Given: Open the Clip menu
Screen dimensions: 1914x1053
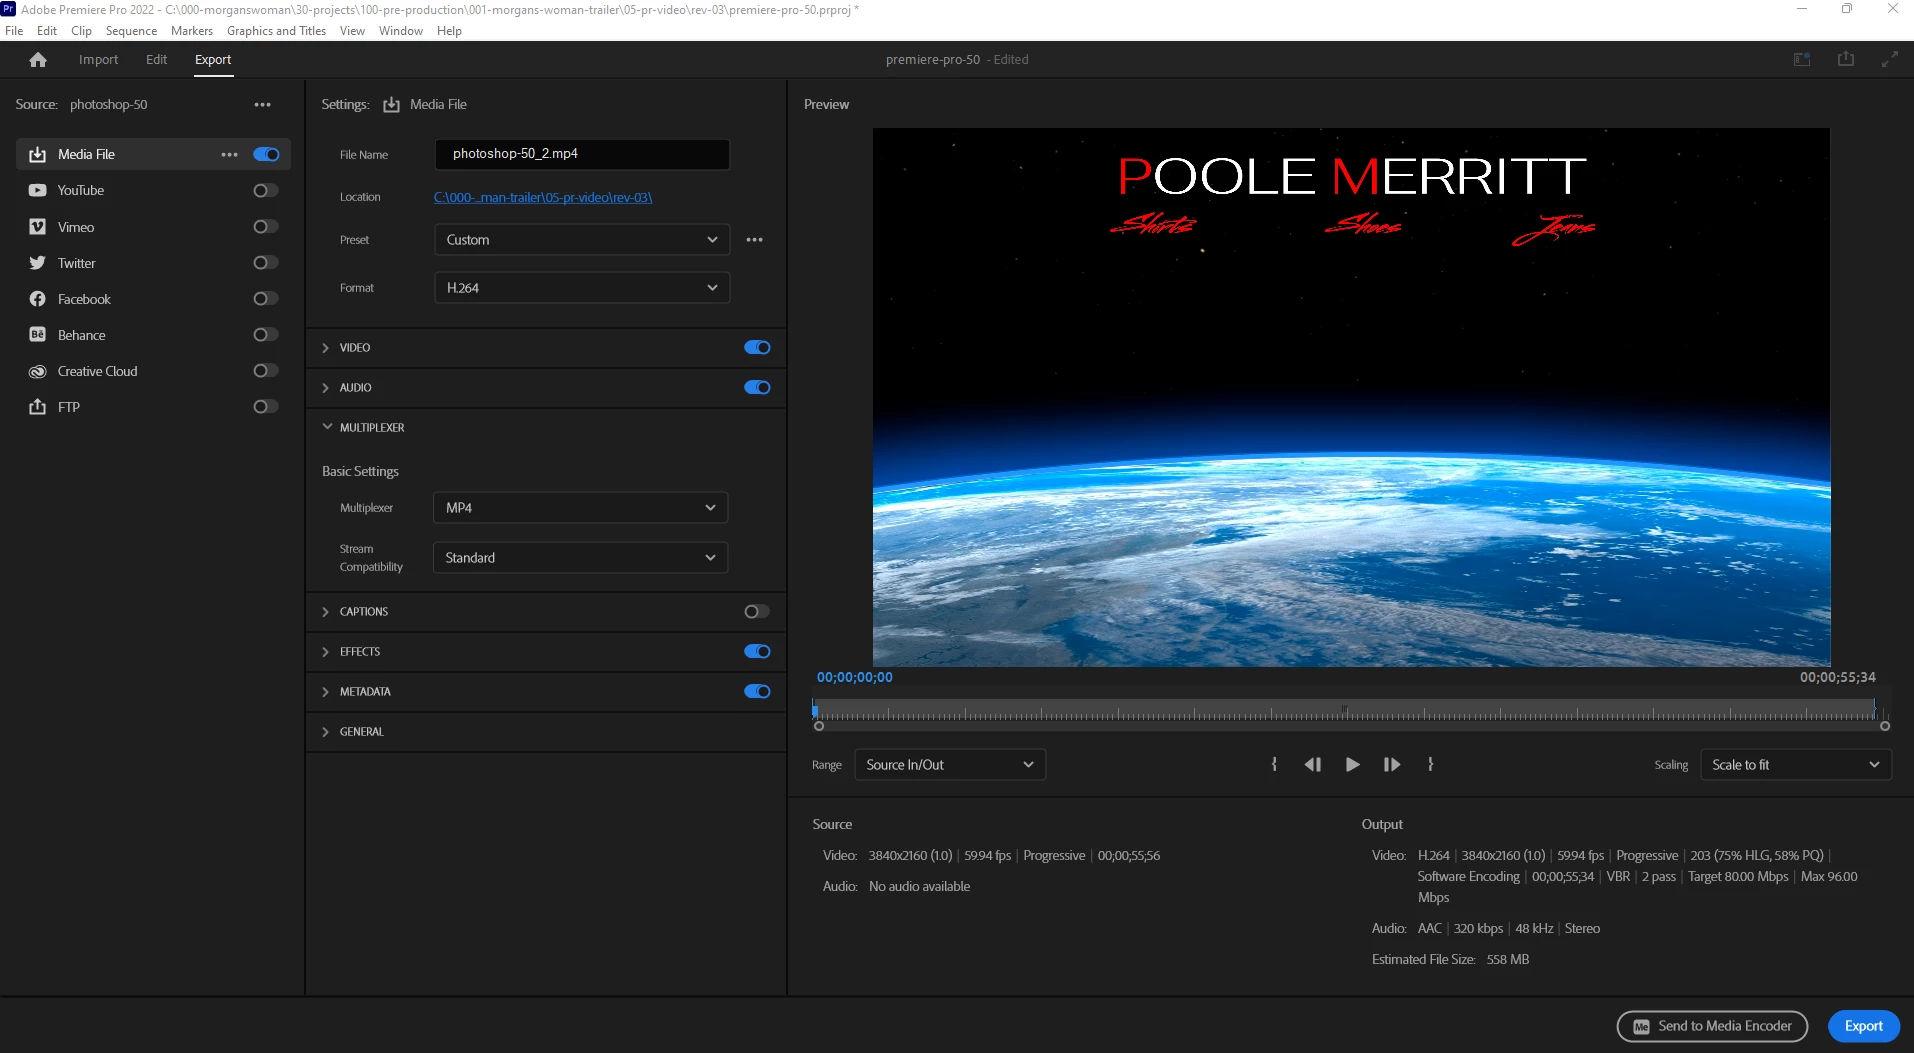Looking at the screenshot, I should click(x=82, y=31).
